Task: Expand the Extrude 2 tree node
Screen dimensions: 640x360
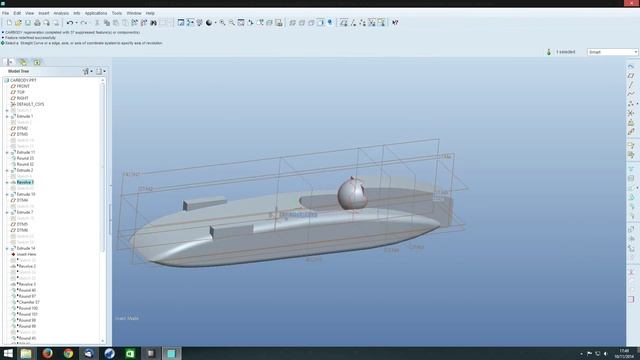Action: point(7,170)
